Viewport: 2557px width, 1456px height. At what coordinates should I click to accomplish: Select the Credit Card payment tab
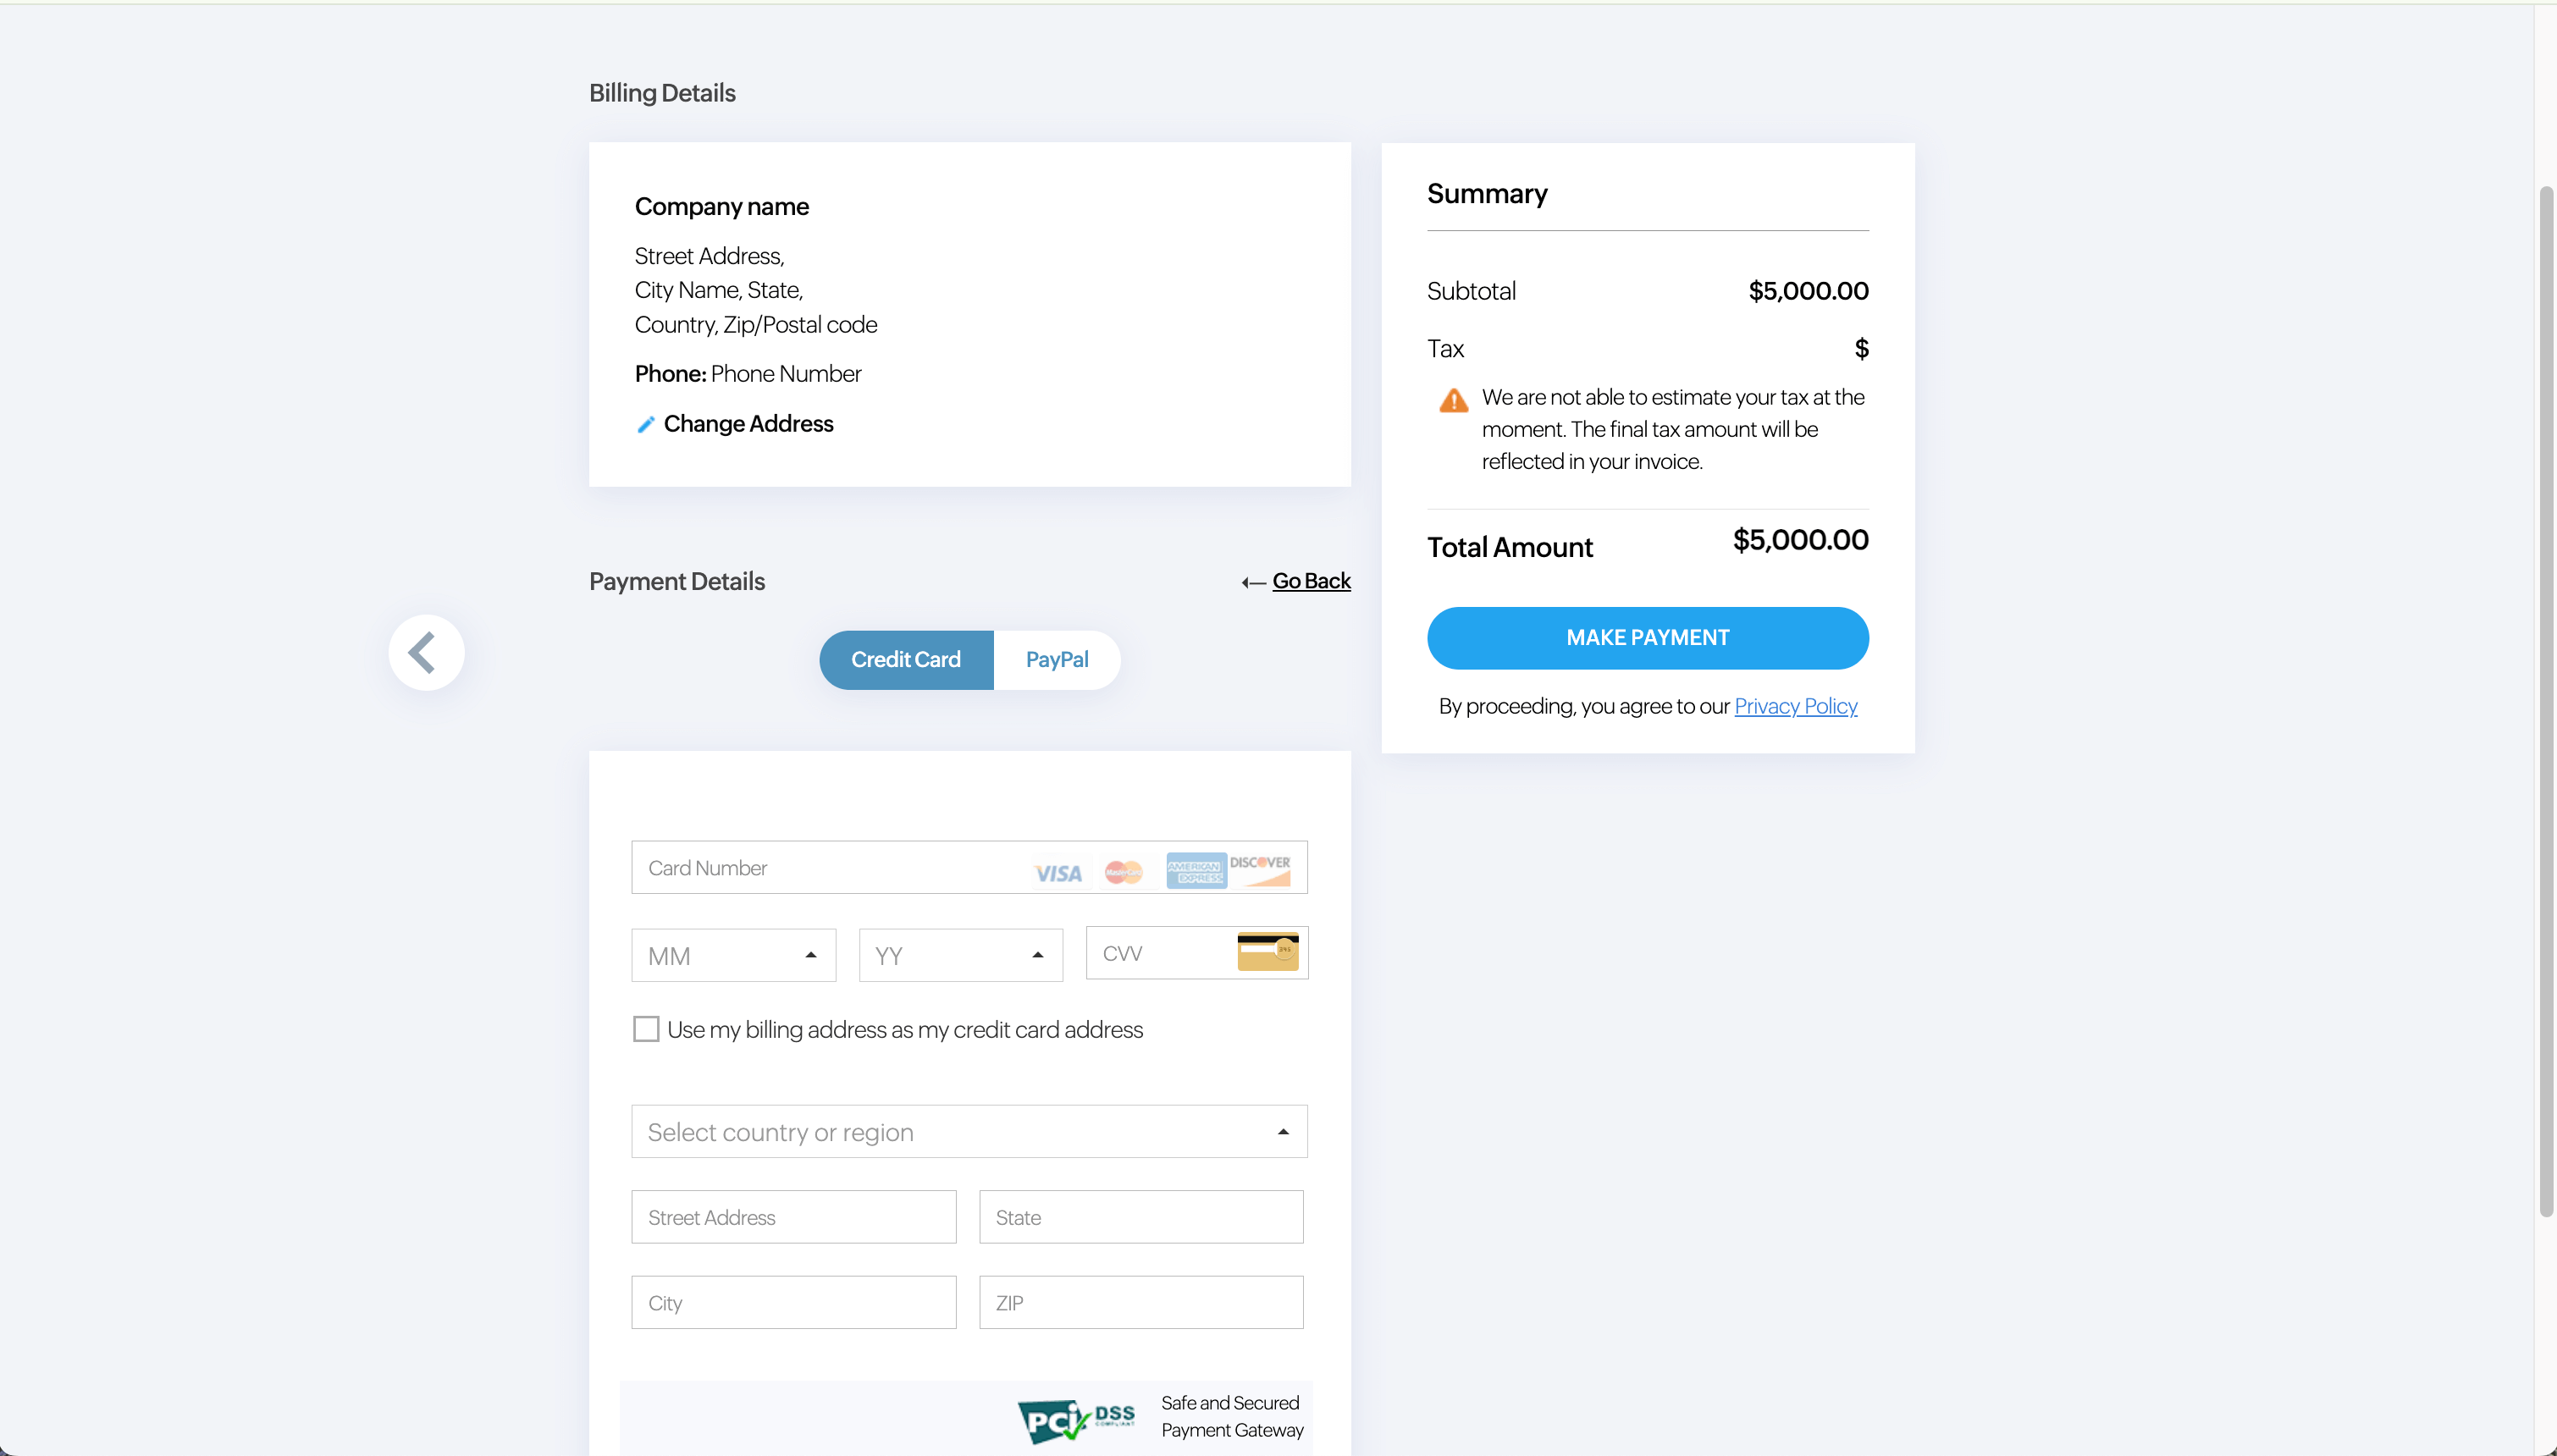click(906, 660)
